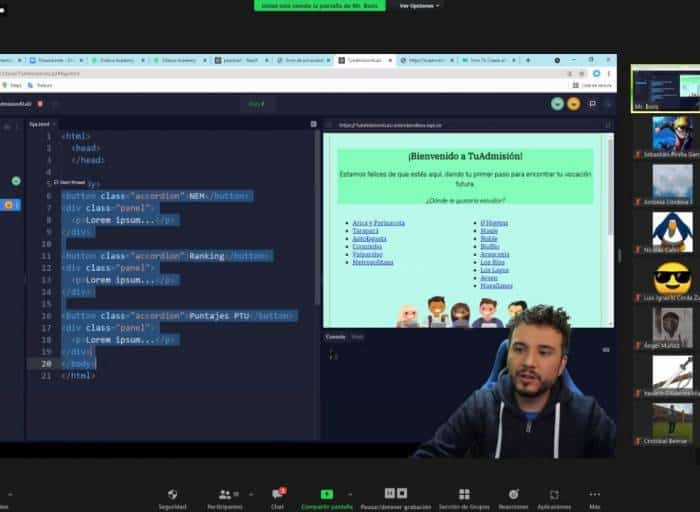Screen dimensions: 700x512
Task: Click the Ranking button code on line 11
Action: pyautogui.click(x=167, y=256)
